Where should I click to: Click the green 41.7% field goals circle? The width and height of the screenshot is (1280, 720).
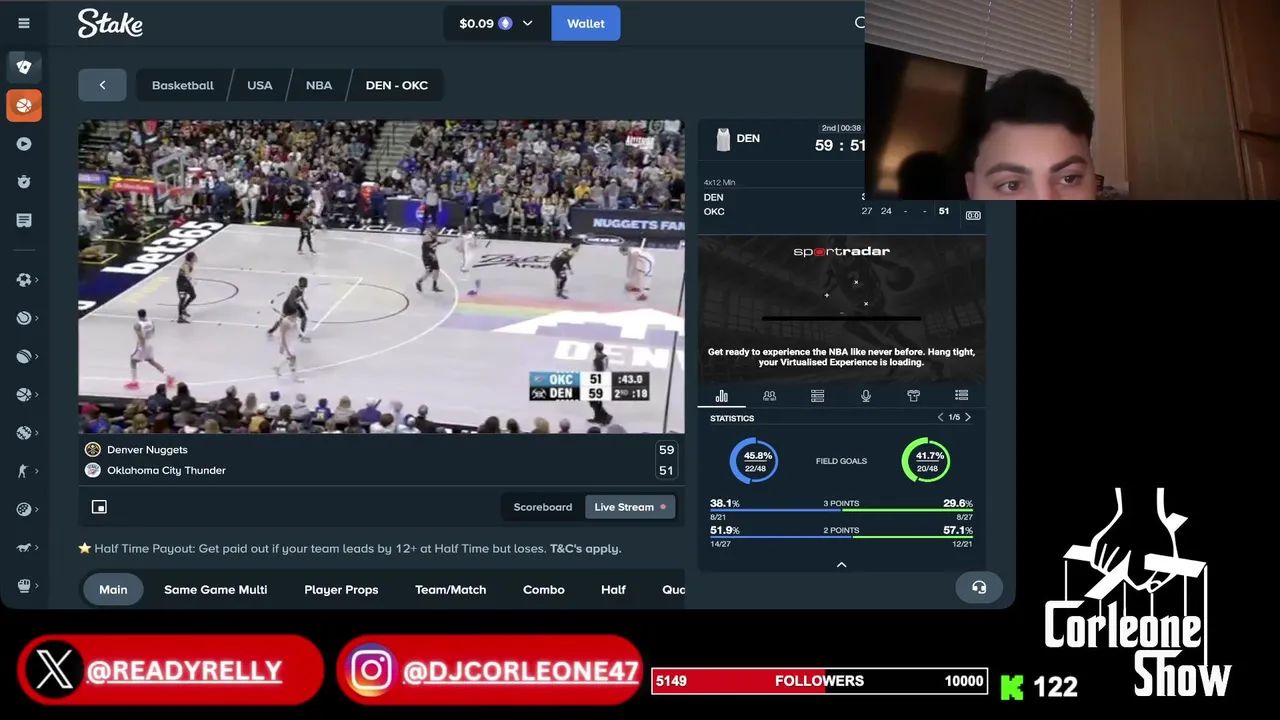click(x=927, y=461)
